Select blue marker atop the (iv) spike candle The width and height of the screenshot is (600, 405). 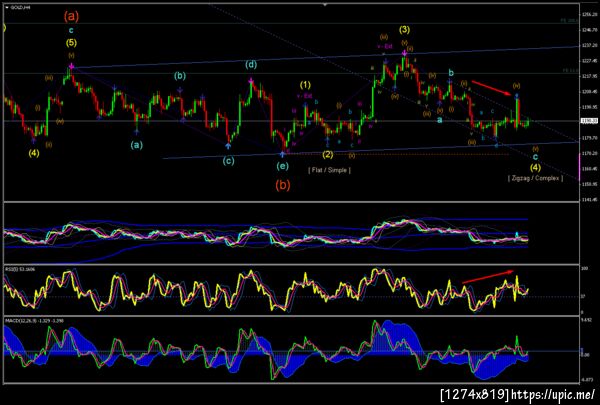516,95
